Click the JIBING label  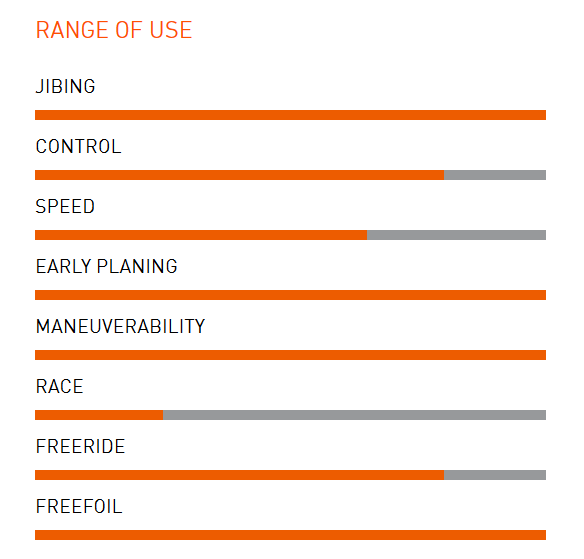[66, 86]
